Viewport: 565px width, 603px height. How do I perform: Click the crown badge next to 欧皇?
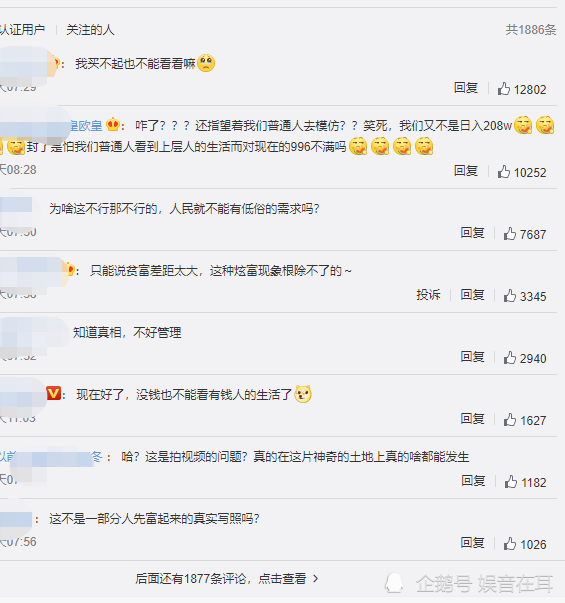click(113, 125)
